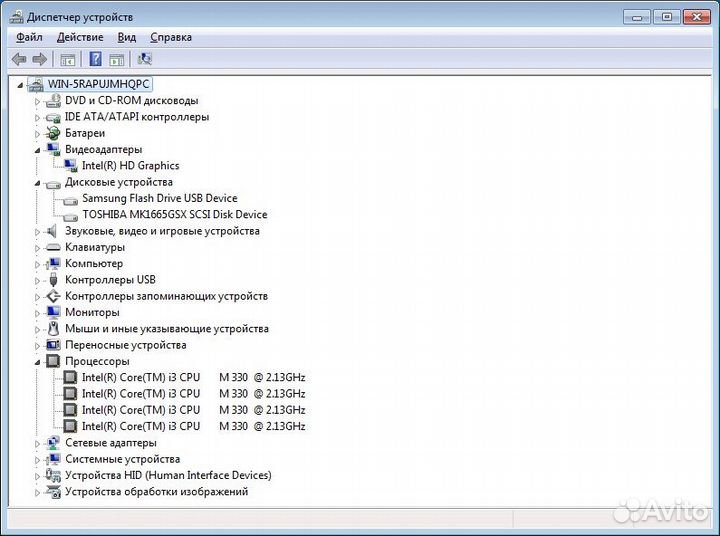Expand IDE ATA/ATAPI контроллеры node
The image size is (720, 536).
coord(38,118)
